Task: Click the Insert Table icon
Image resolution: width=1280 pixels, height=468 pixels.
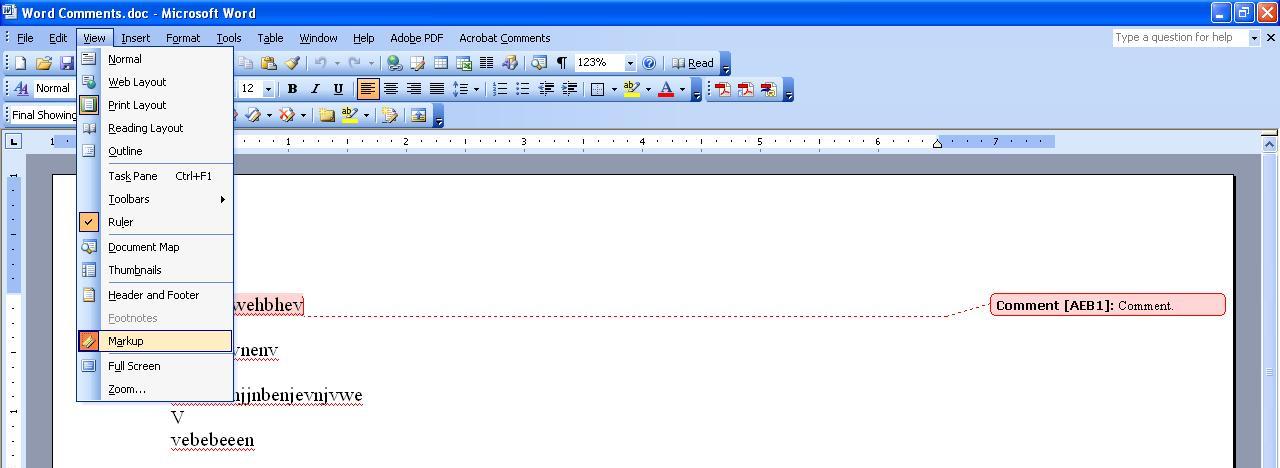Action: point(440,63)
